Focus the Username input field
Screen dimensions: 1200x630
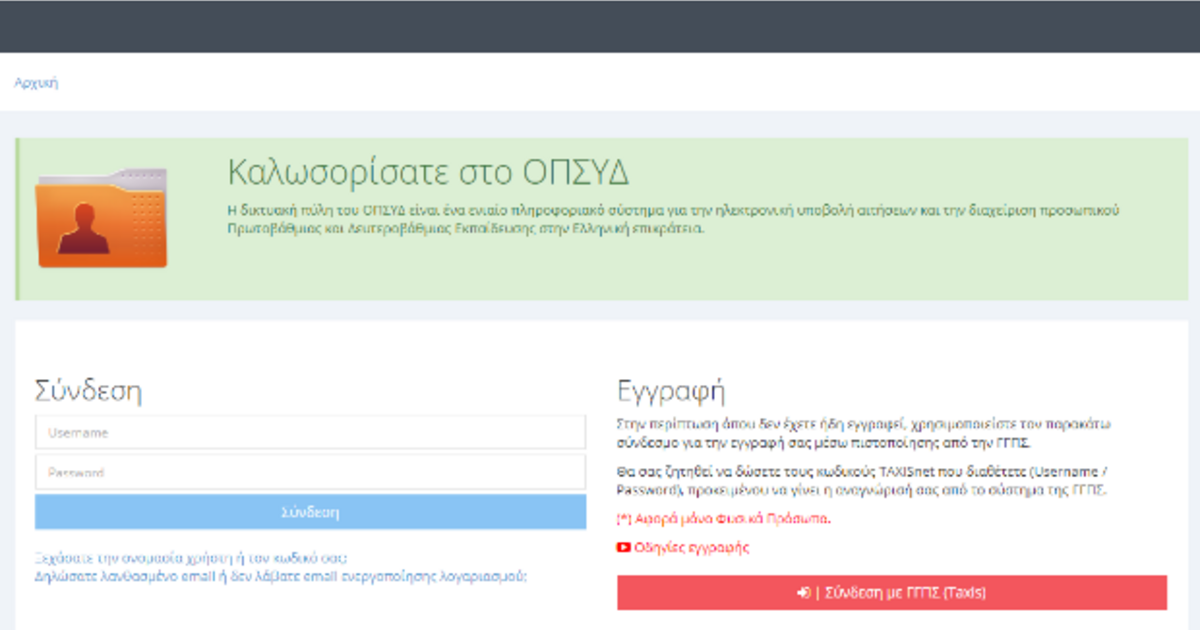310,433
